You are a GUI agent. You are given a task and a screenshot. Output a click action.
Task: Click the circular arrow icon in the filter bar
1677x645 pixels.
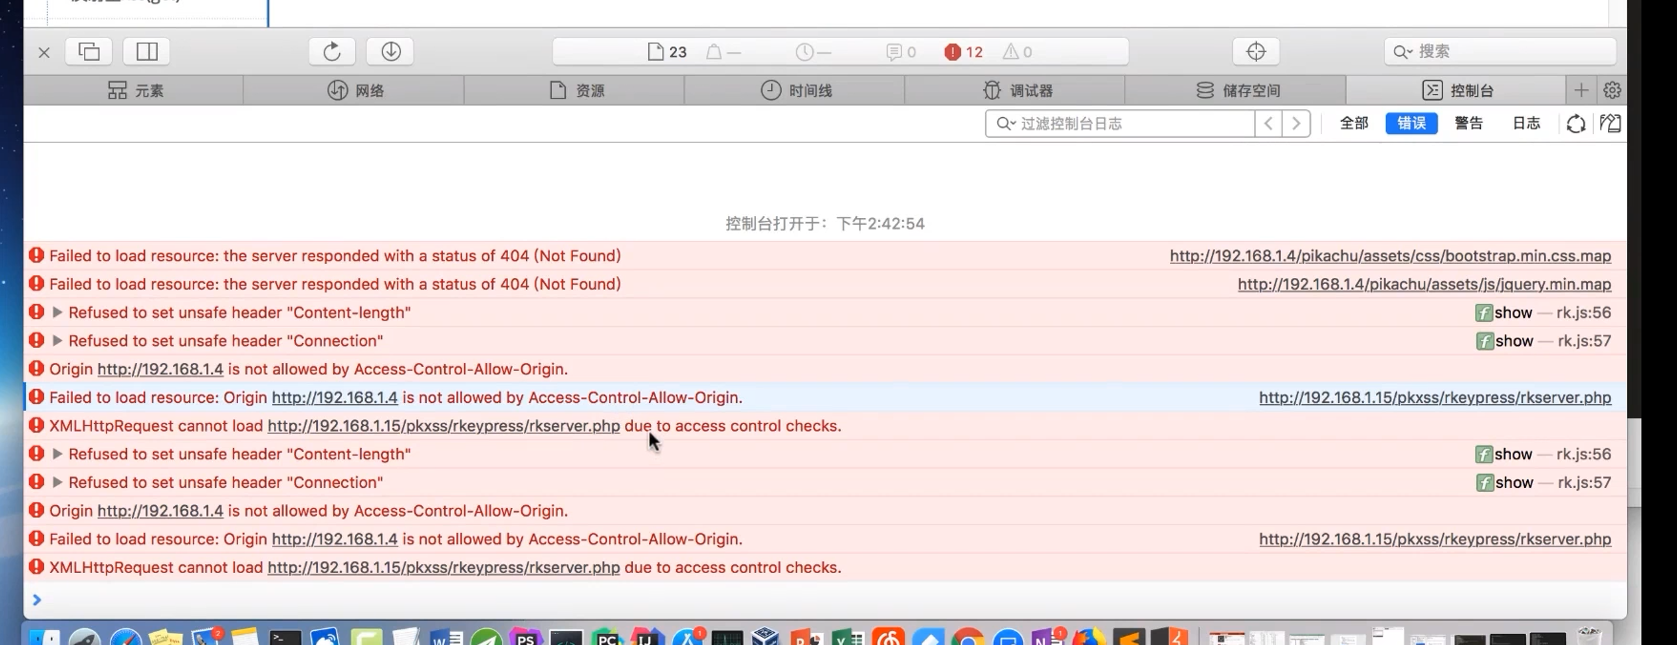[1576, 124]
